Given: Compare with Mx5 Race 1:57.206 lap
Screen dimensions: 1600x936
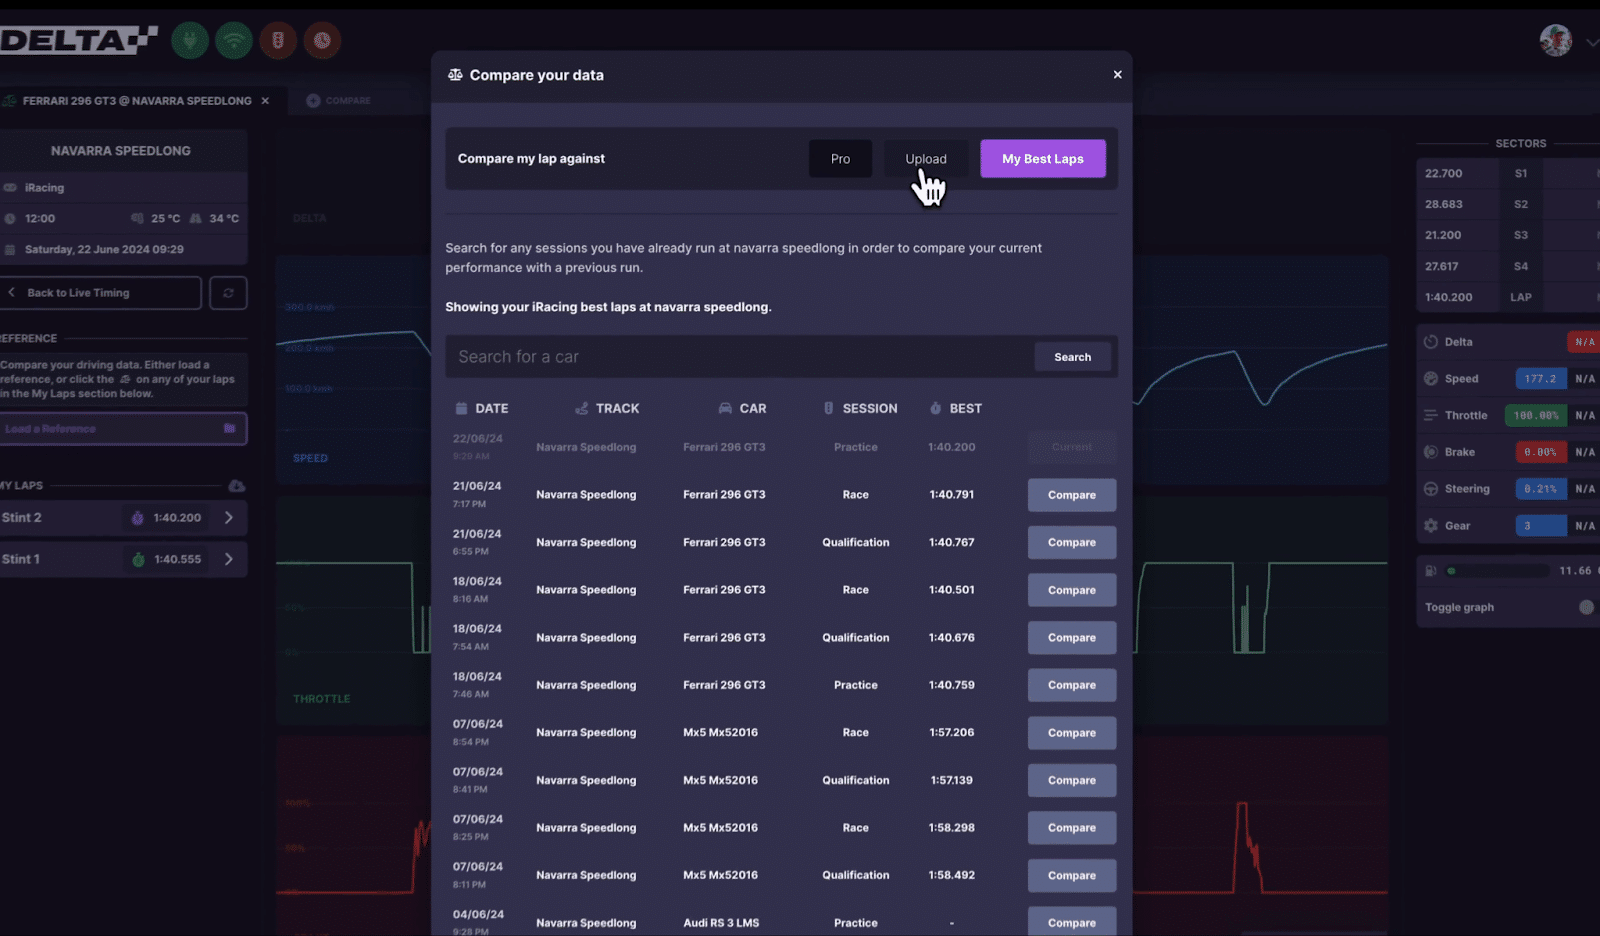Looking at the screenshot, I should (1072, 733).
